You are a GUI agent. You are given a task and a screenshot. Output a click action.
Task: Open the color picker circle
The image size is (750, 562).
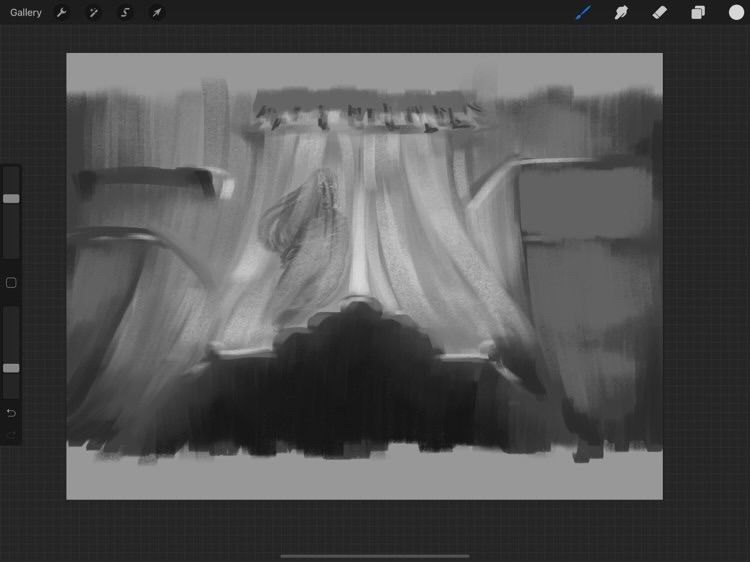(736, 13)
